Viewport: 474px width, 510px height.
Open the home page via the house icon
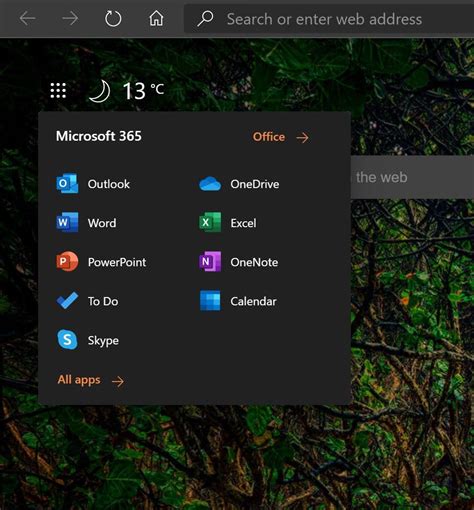tap(156, 18)
